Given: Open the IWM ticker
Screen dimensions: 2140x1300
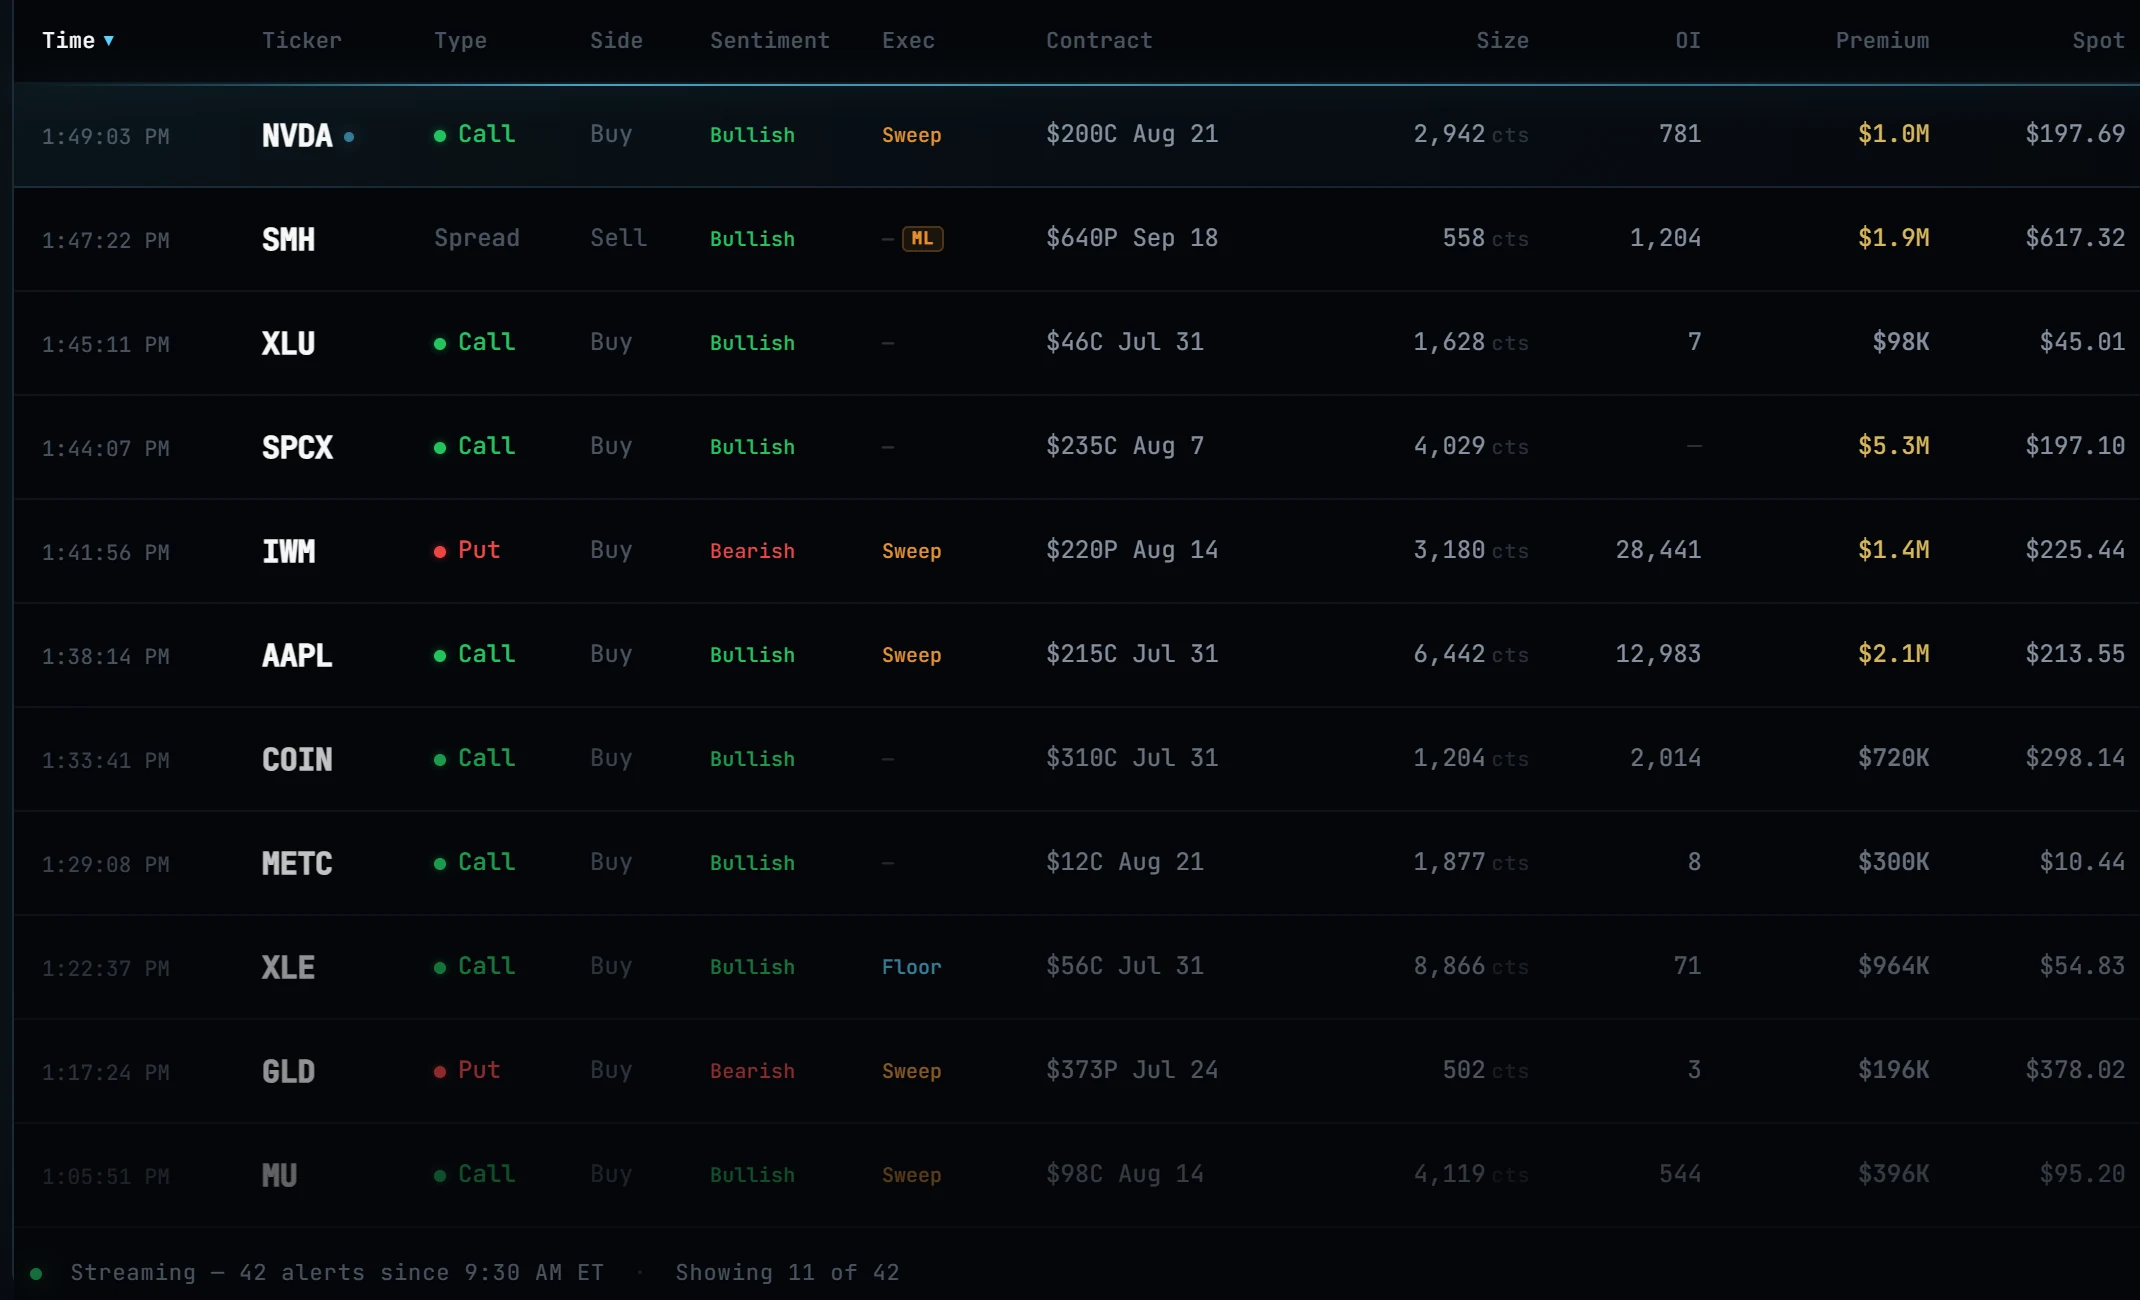Looking at the screenshot, I should point(288,552).
